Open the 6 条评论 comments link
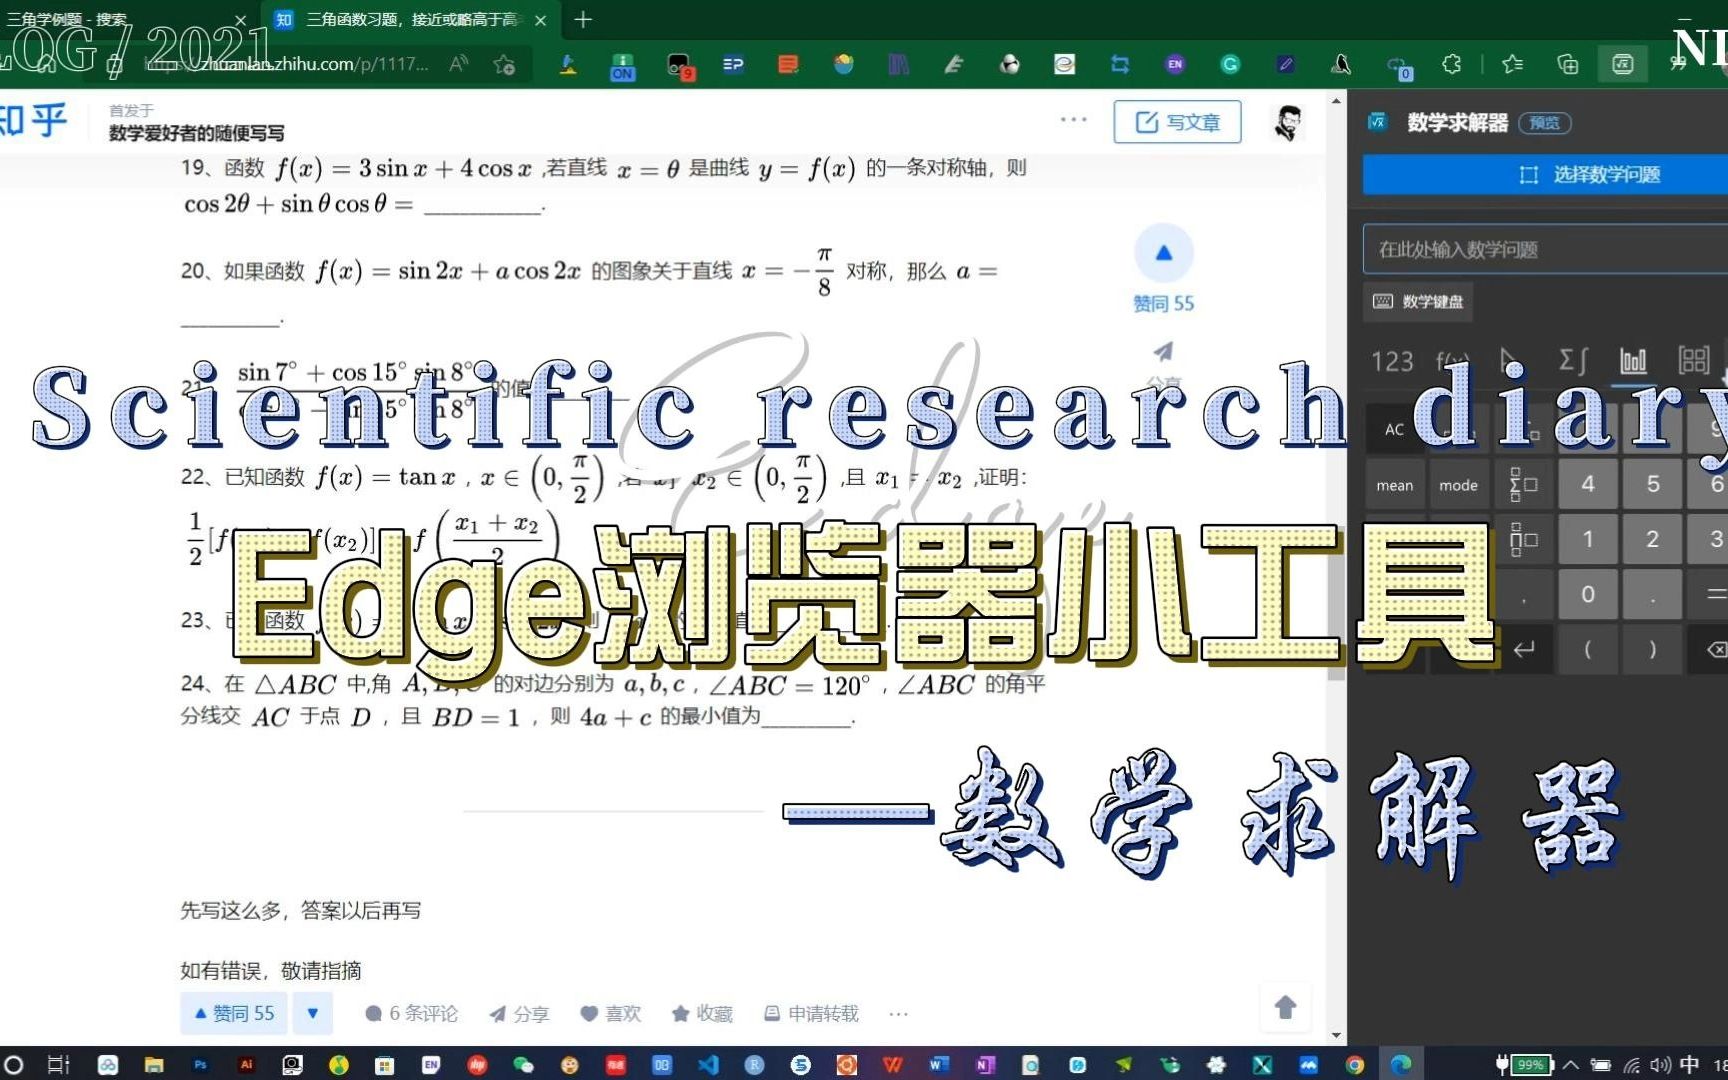 [411, 1014]
